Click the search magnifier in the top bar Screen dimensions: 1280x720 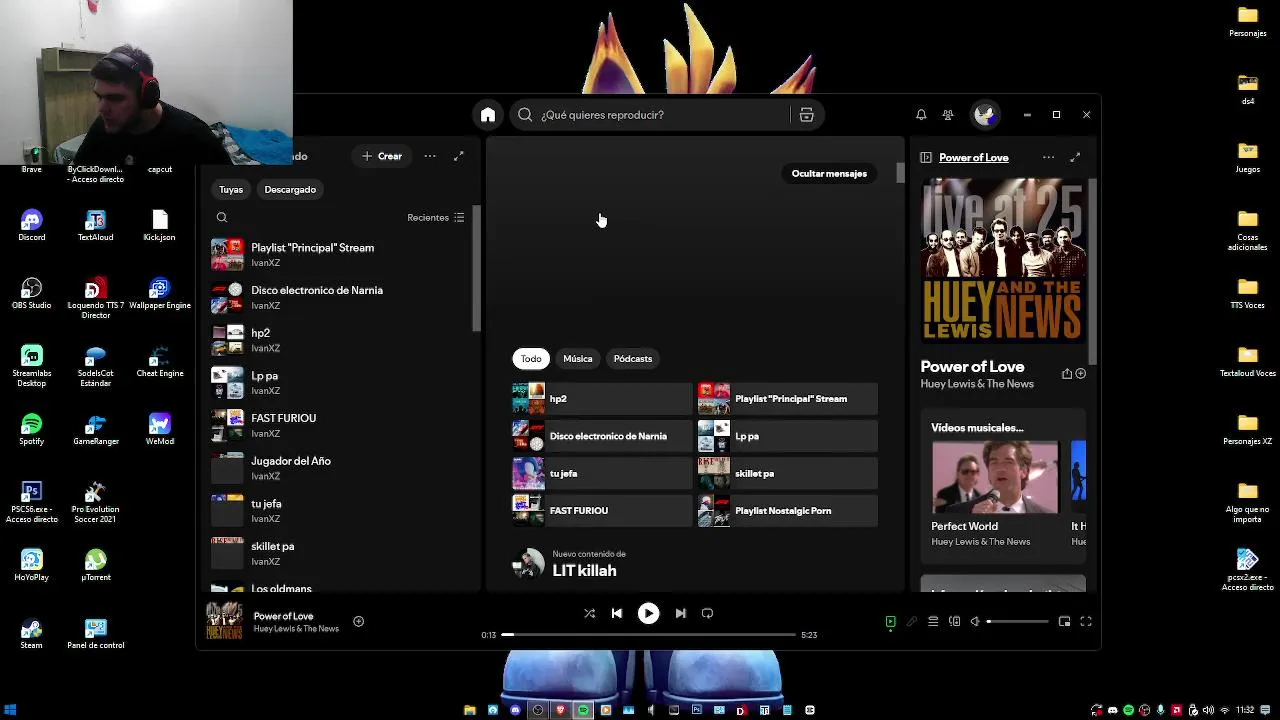tap(525, 115)
